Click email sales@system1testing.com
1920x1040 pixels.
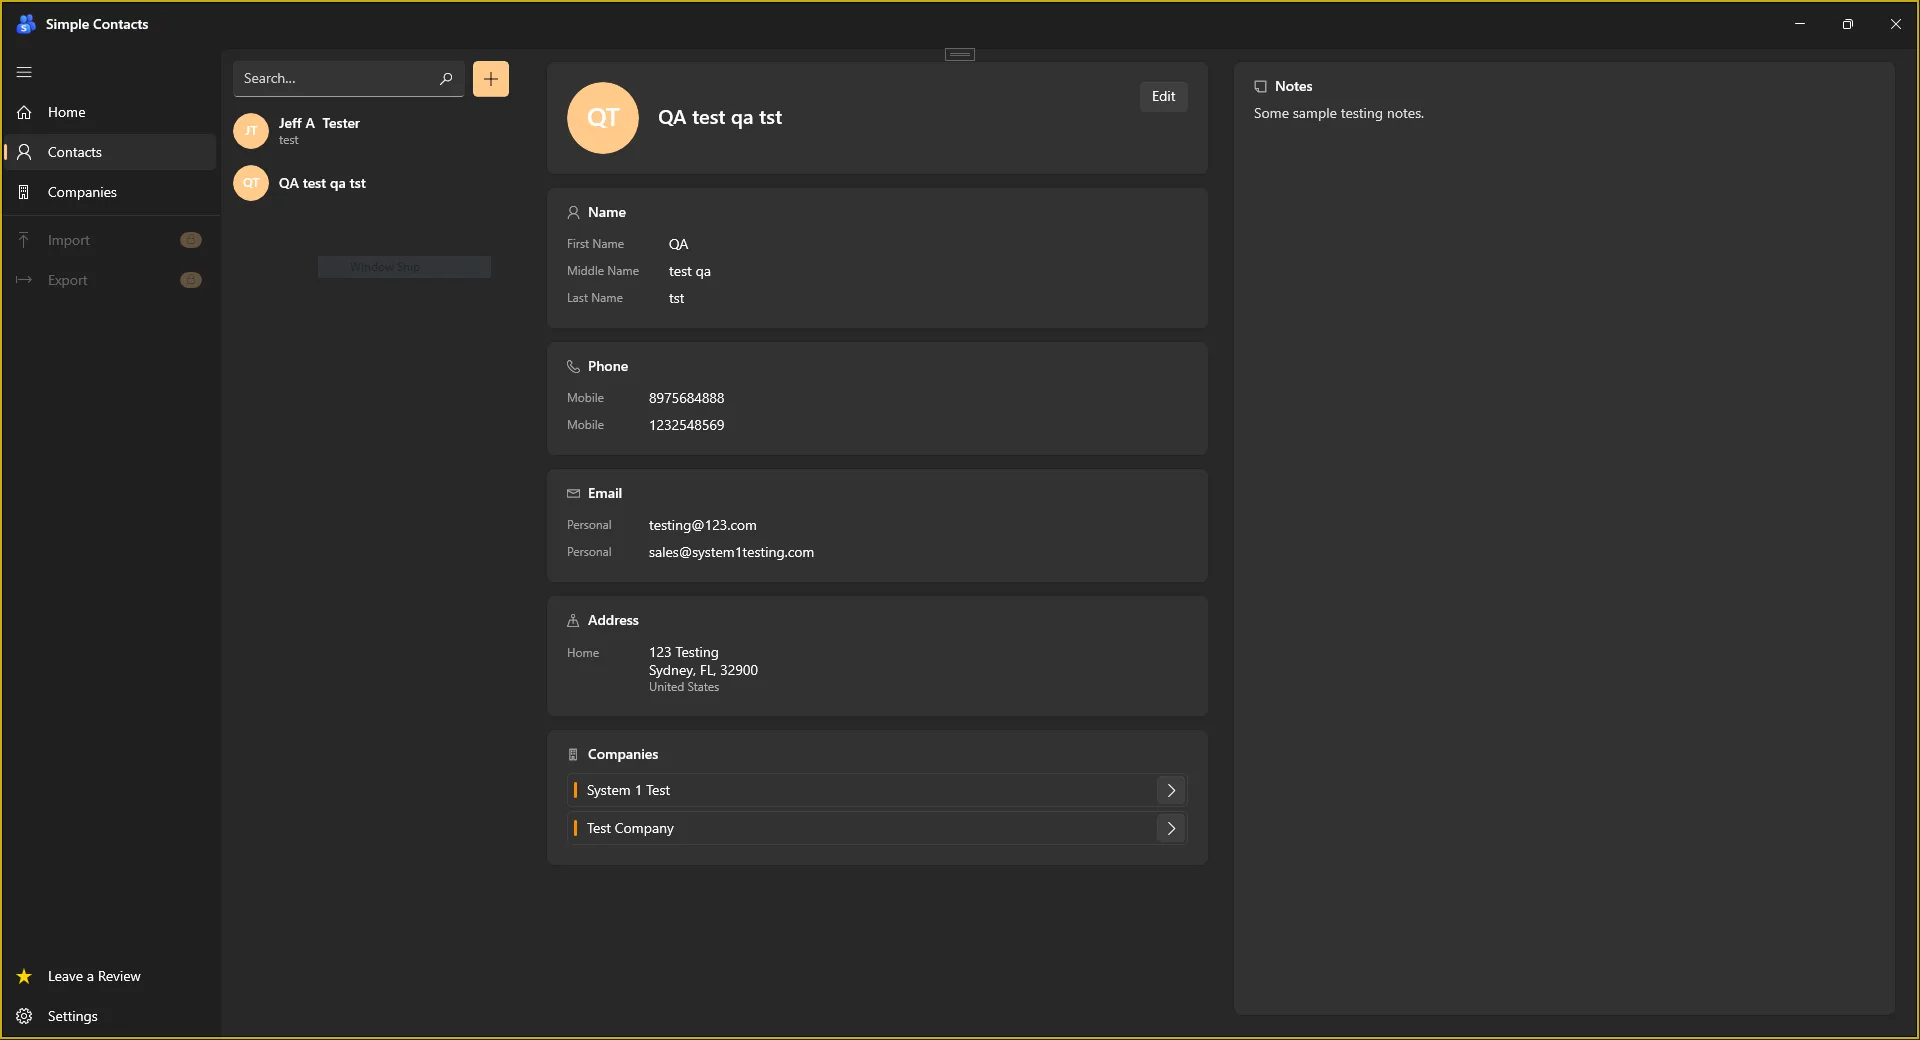(731, 552)
